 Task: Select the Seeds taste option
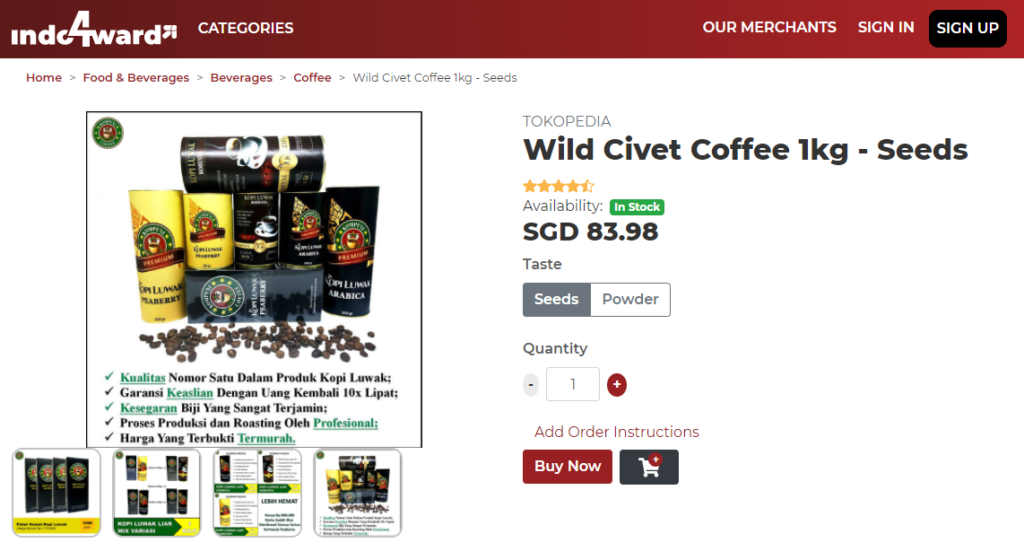tap(556, 300)
